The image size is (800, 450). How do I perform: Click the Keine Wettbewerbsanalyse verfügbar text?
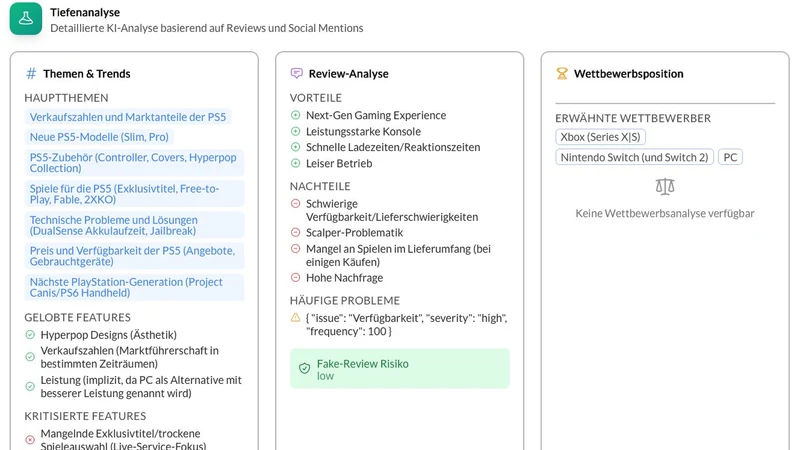[665, 213]
